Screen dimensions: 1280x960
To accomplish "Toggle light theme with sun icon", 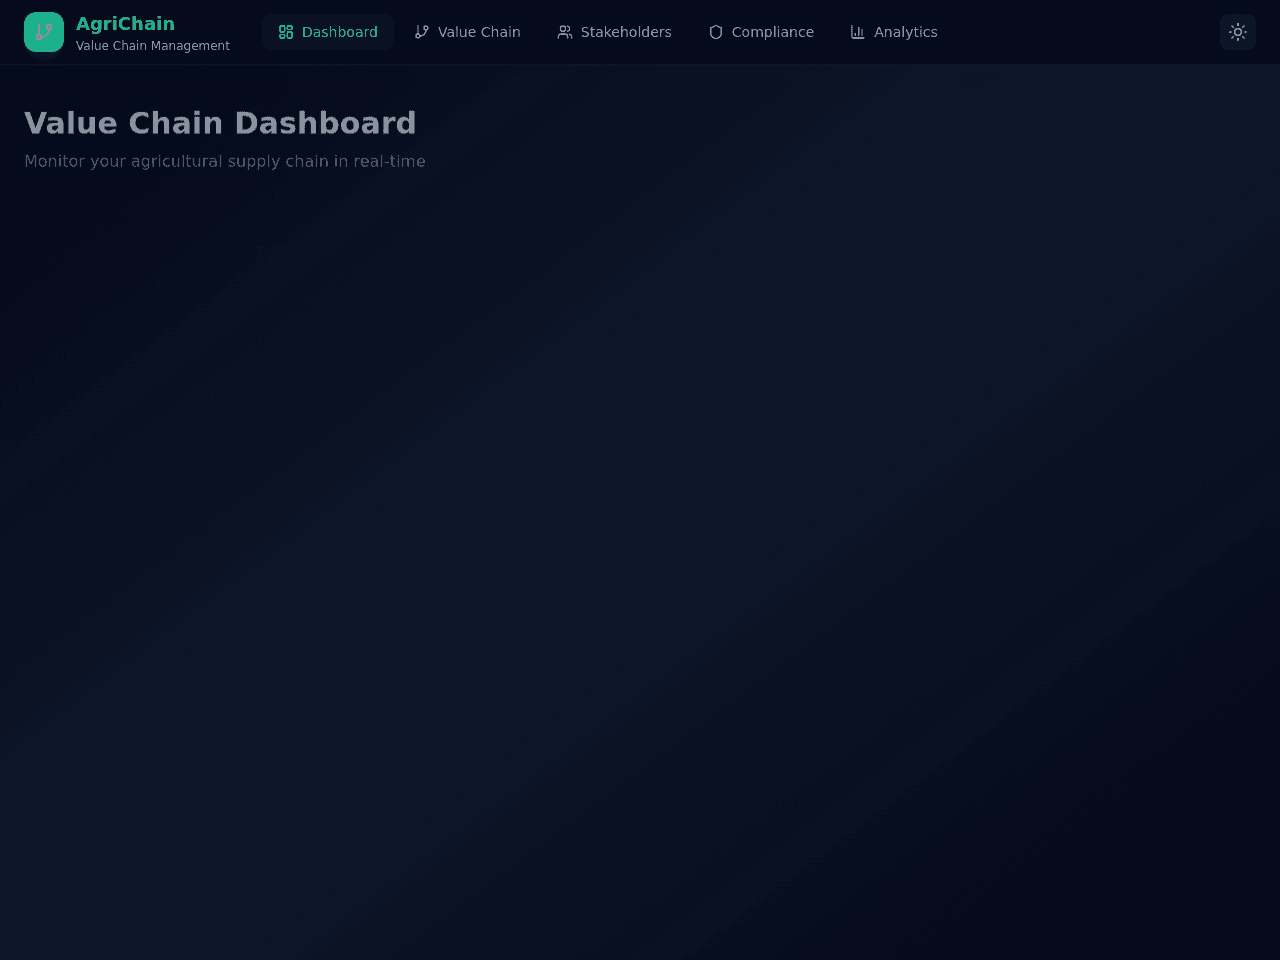I will pos(1238,32).
